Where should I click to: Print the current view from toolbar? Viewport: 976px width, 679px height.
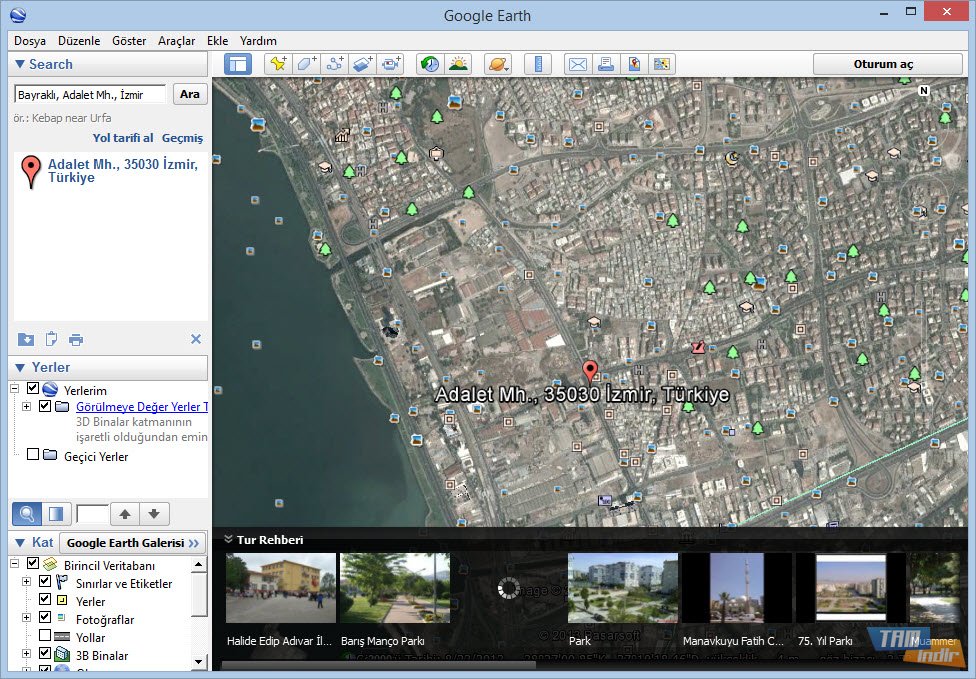click(x=606, y=64)
